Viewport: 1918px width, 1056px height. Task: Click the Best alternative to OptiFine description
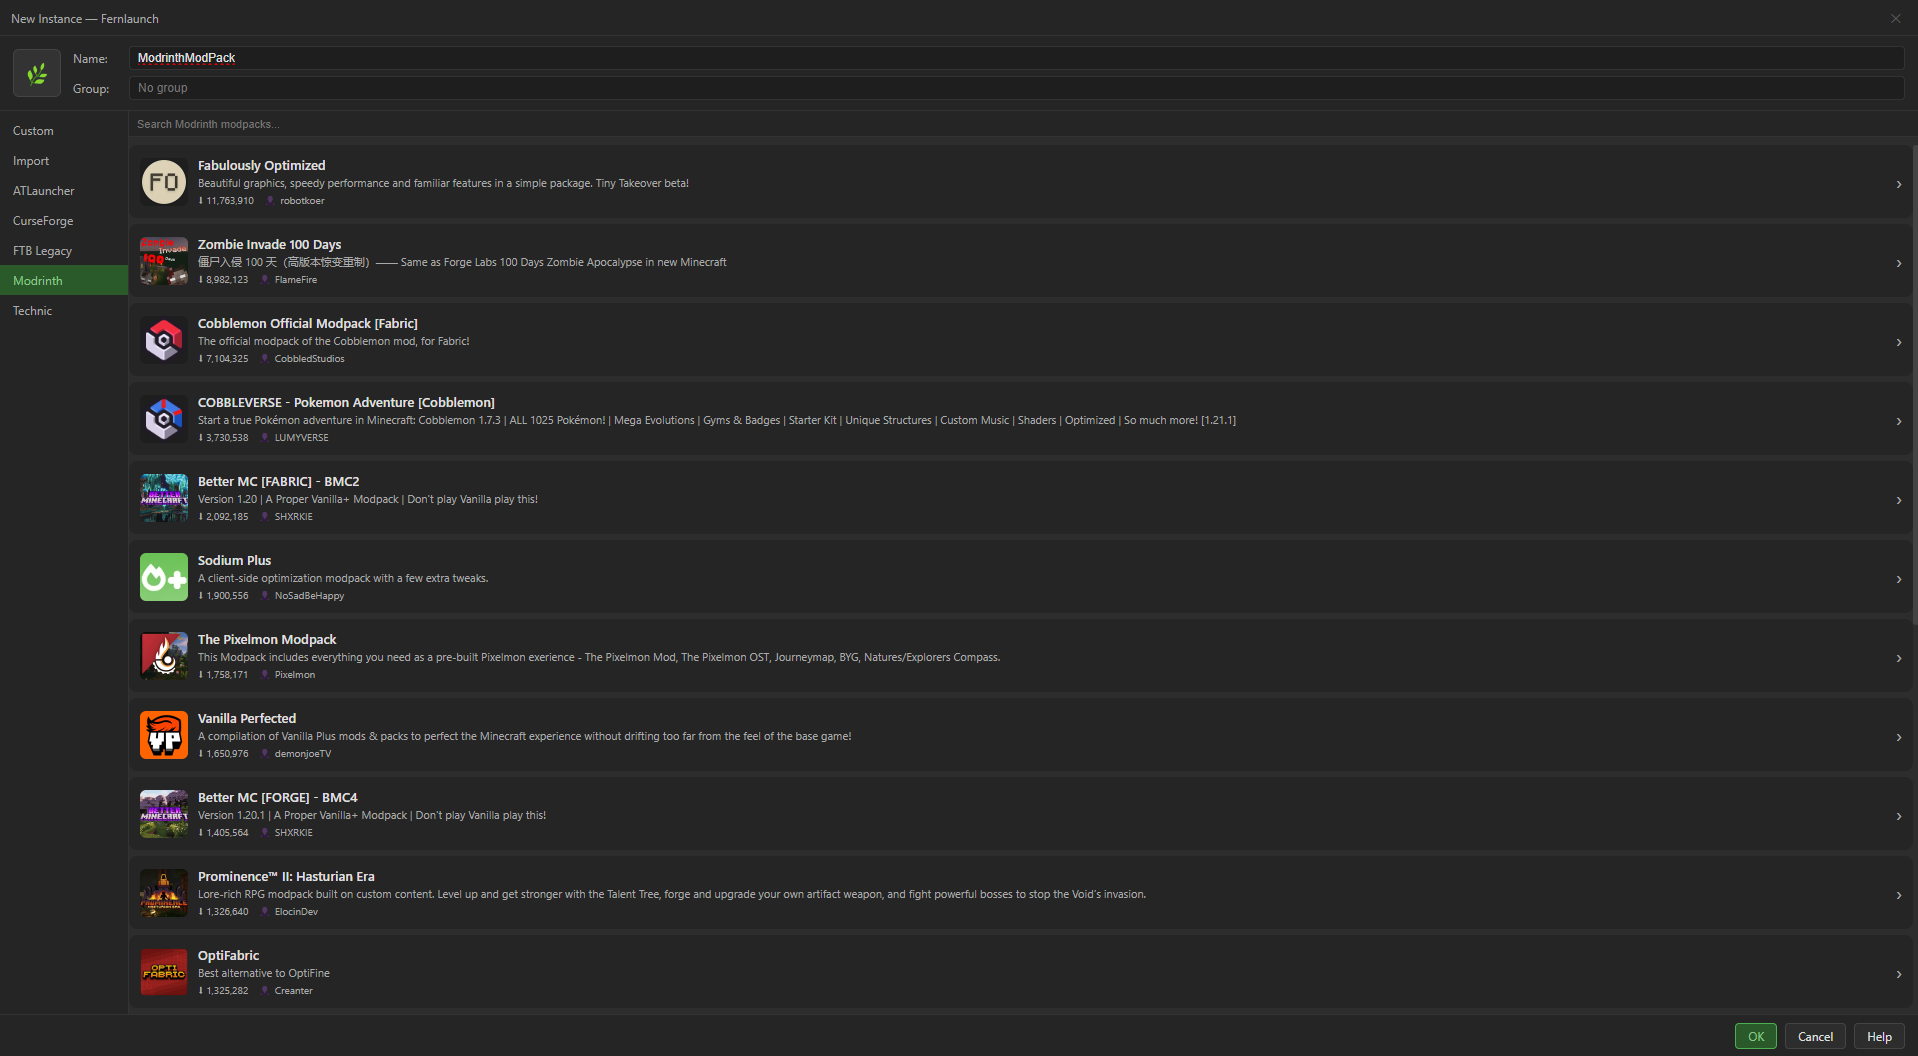264,974
